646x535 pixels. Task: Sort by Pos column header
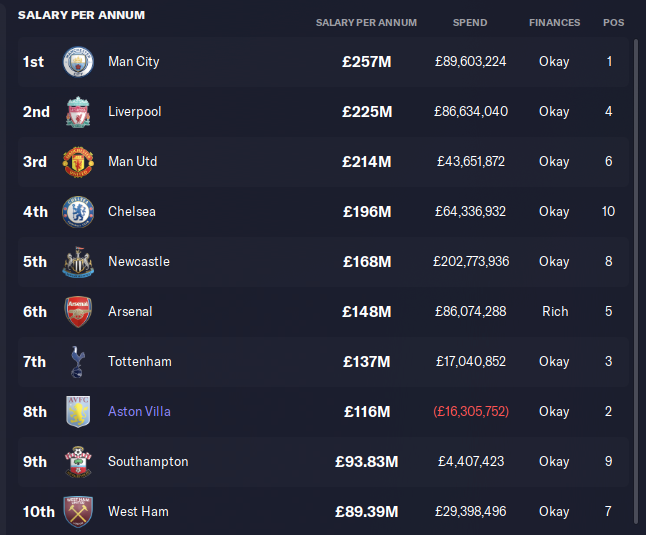(613, 22)
